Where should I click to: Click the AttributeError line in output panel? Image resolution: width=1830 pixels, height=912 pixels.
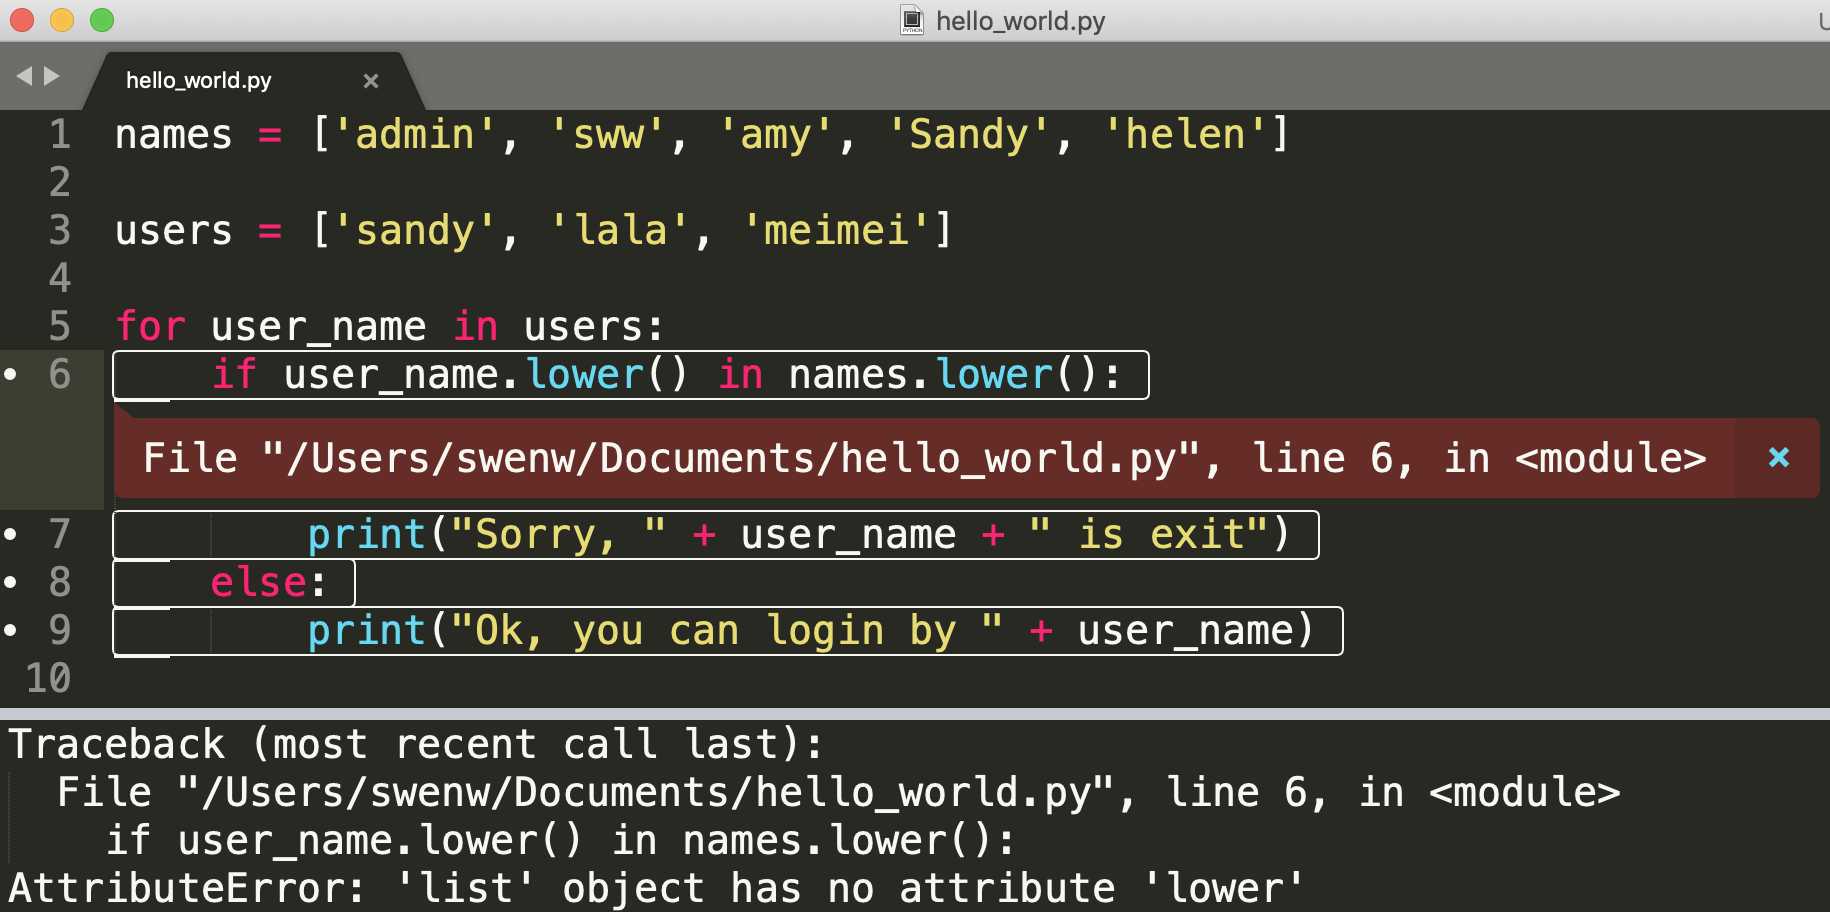pyautogui.click(x=656, y=888)
